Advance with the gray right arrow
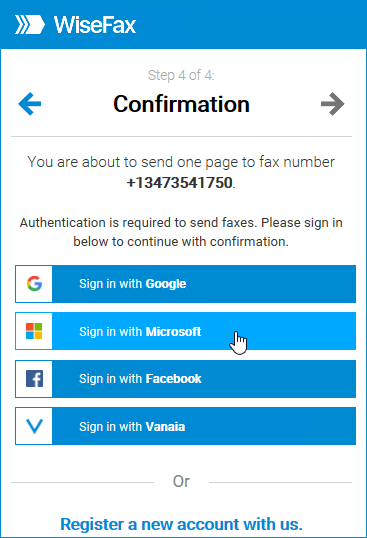This screenshot has height=538, width=367. (332, 104)
